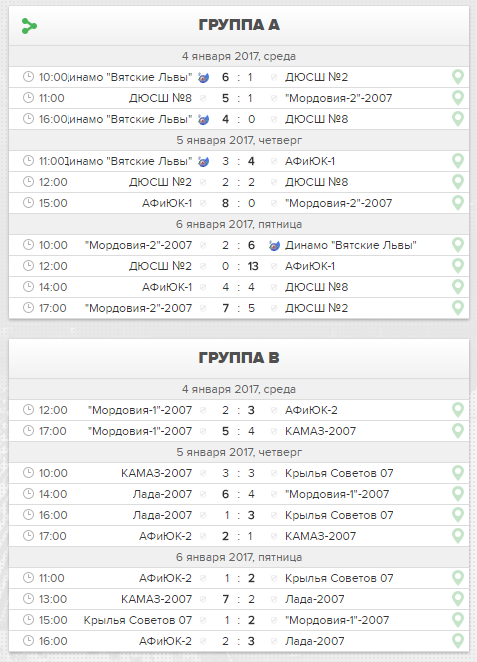Open location pin for 10:00 Динамо vs ДЮСШ №2
Screen dimensions: 477x662
pyautogui.click(x=458, y=77)
